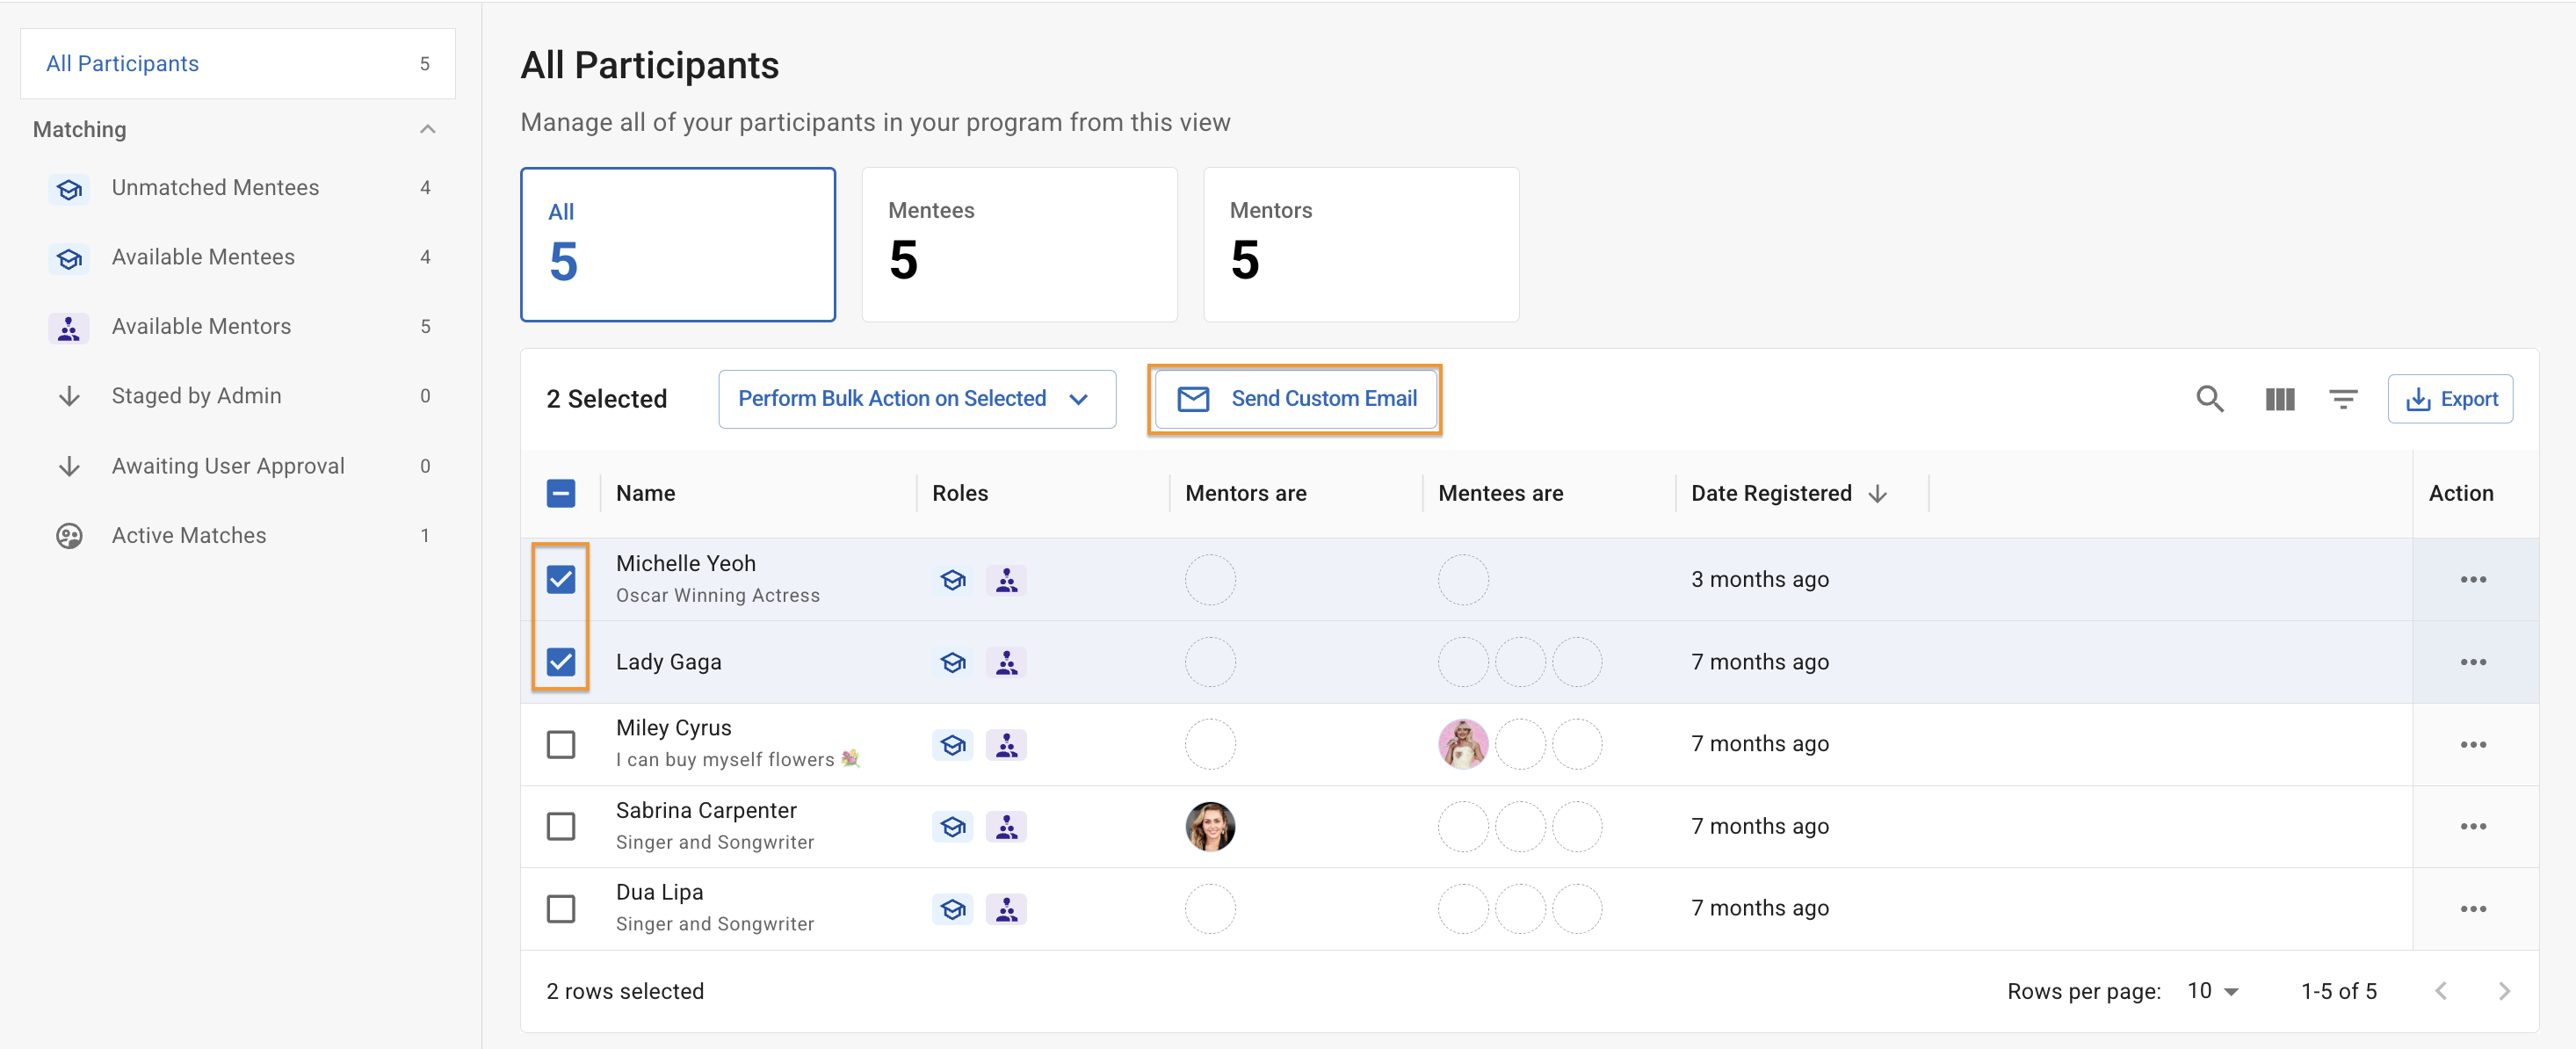Screen dimensions: 2576x1049
Task: Click Send Custom Email button
Action: point(1295,399)
